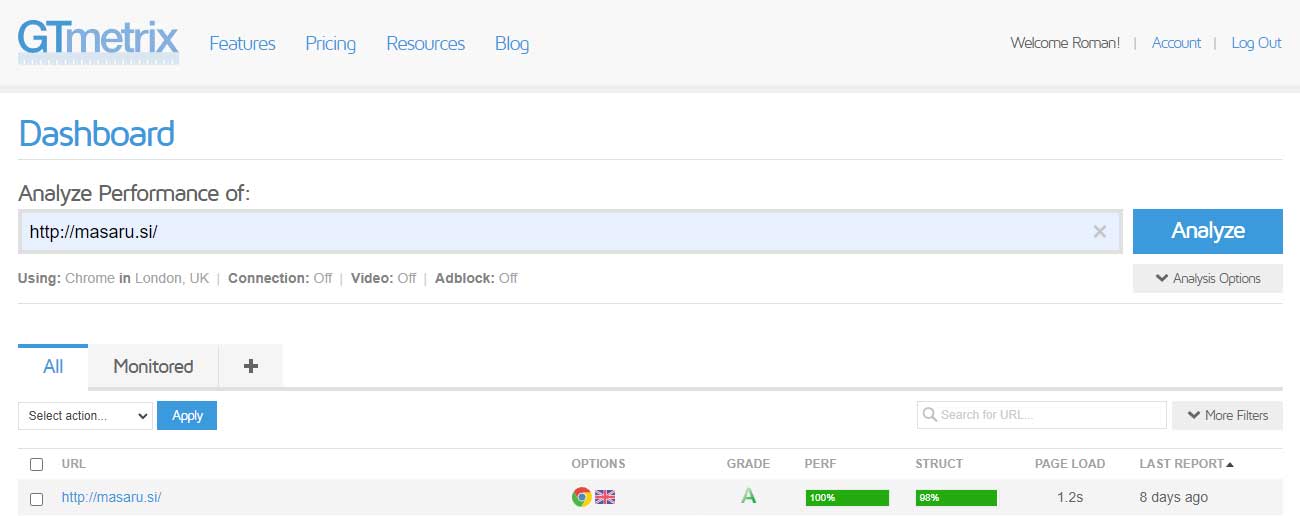Viewport: 1300px width, 516px height.
Task: Click the UK flag icon in masaru.si row
Action: click(x=605, y=497)
